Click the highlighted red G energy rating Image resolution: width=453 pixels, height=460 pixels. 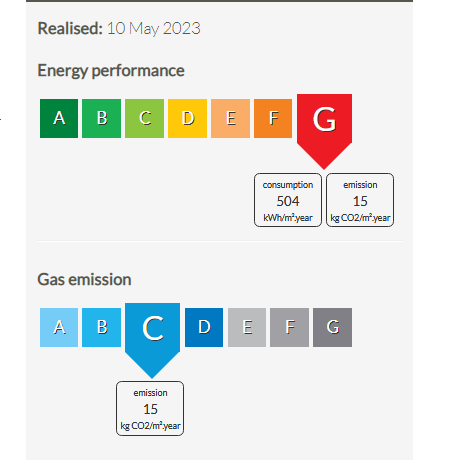pos(324,127)
